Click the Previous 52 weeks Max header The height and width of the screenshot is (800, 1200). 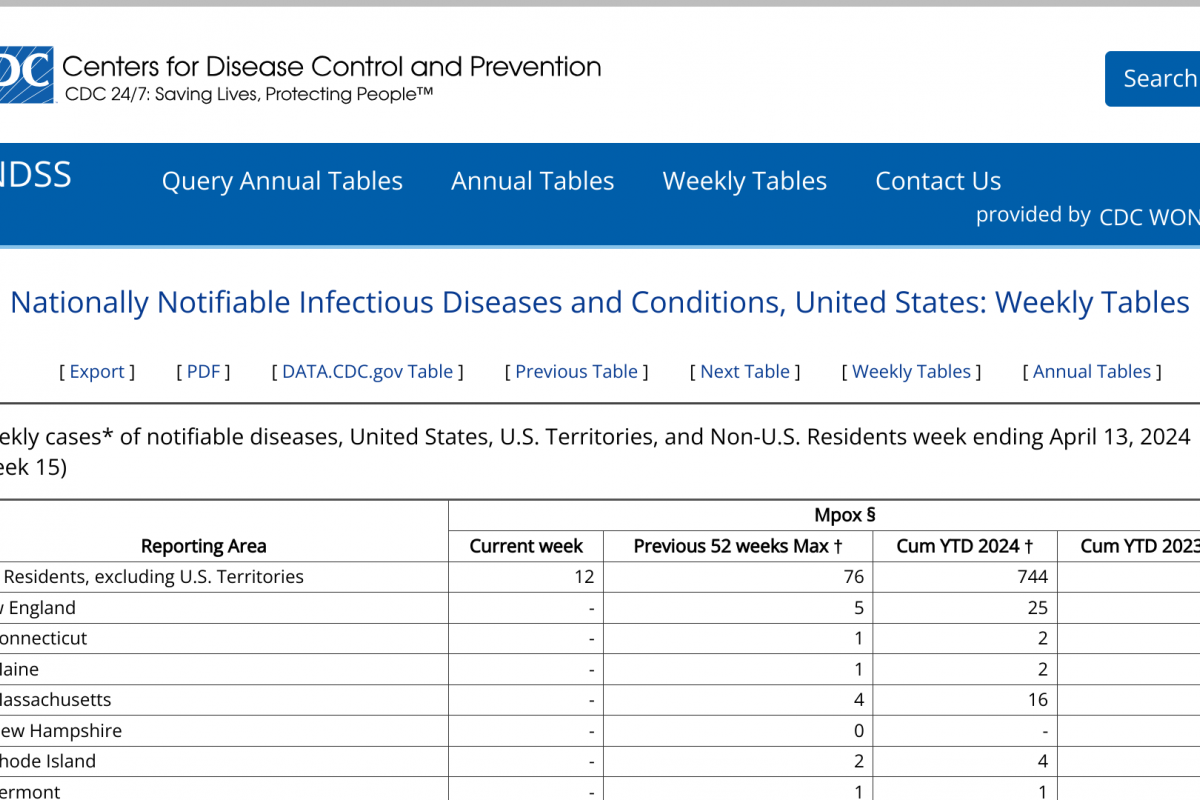(737, 546)
